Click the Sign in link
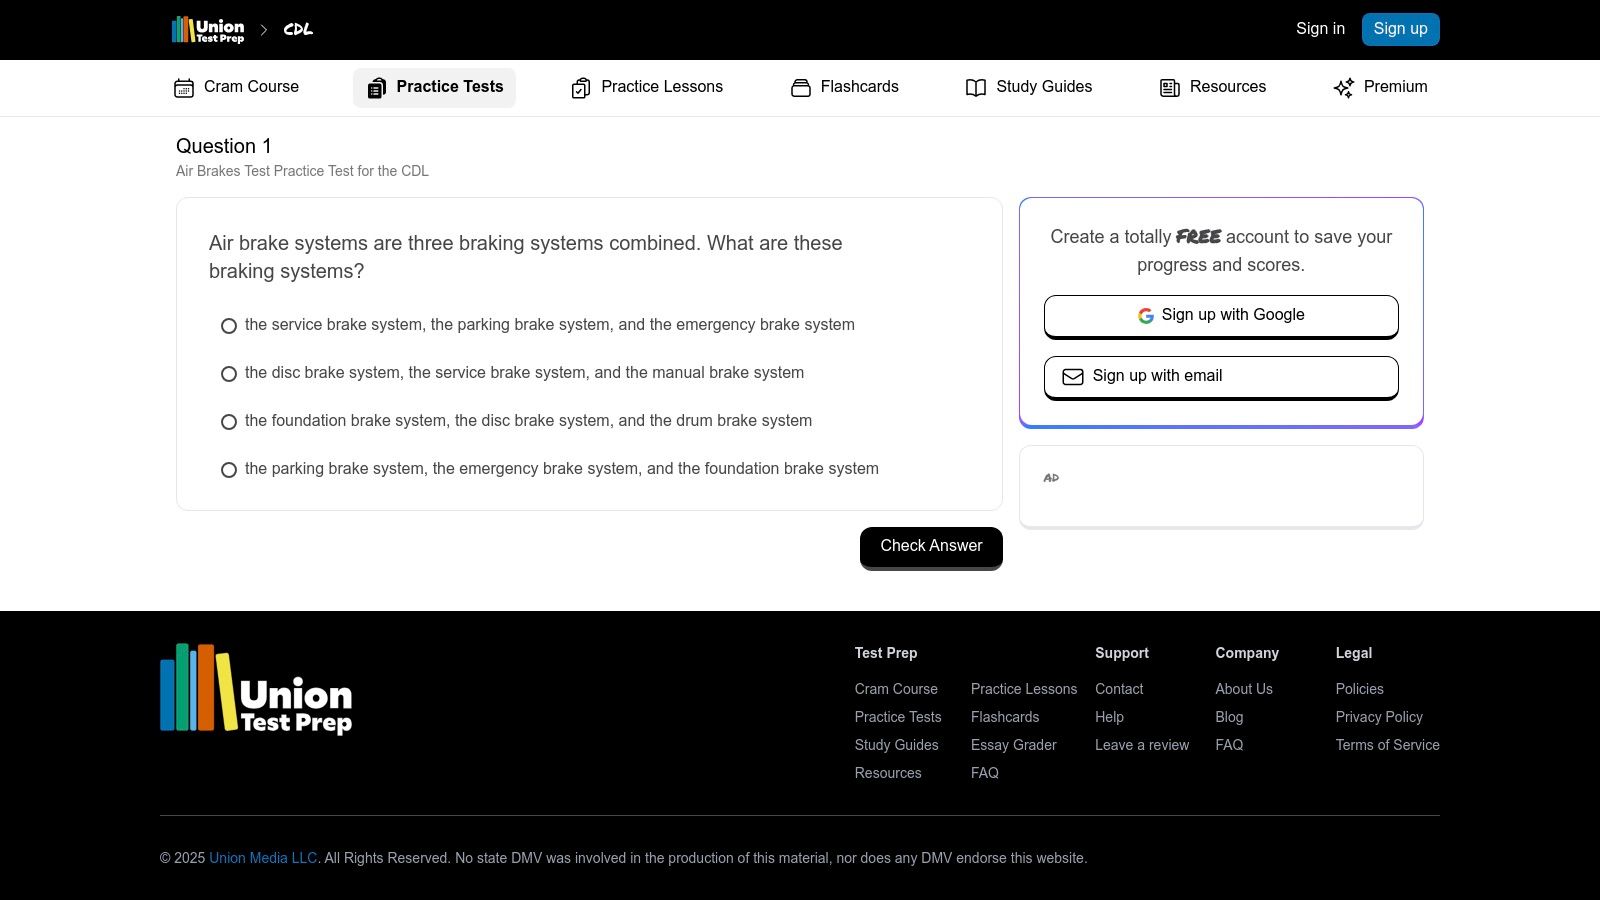This screenshot has width=1600, height=900. coord(1320,29)
